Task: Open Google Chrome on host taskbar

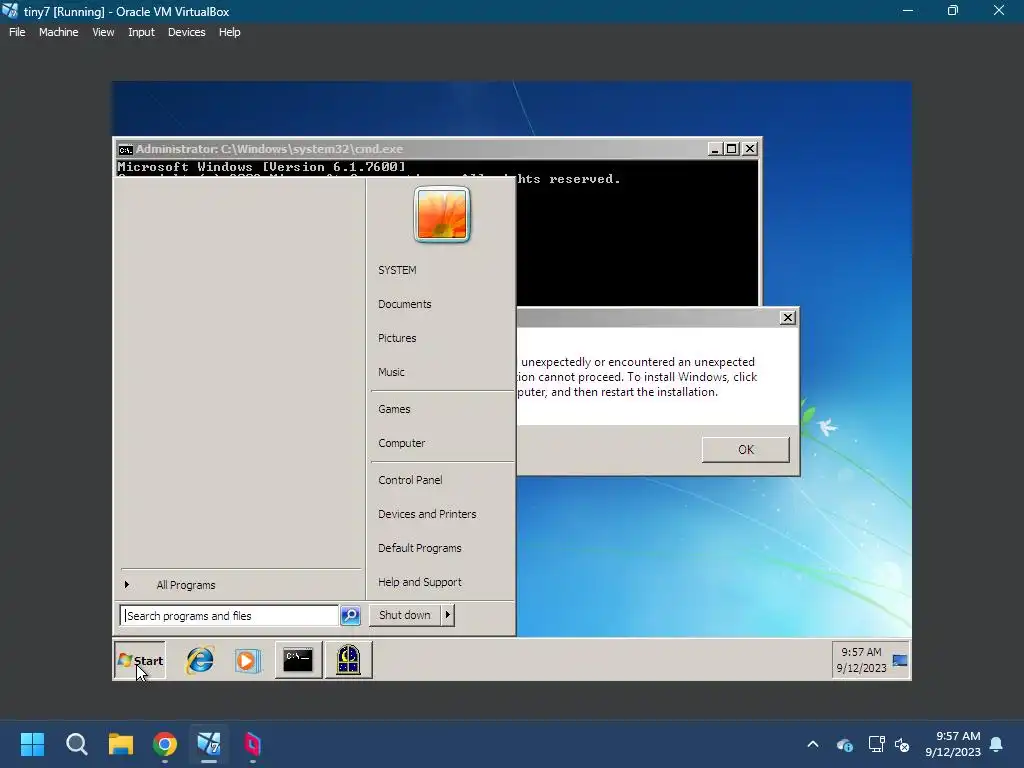Action: pyautogui.click(x=165, y=744)
